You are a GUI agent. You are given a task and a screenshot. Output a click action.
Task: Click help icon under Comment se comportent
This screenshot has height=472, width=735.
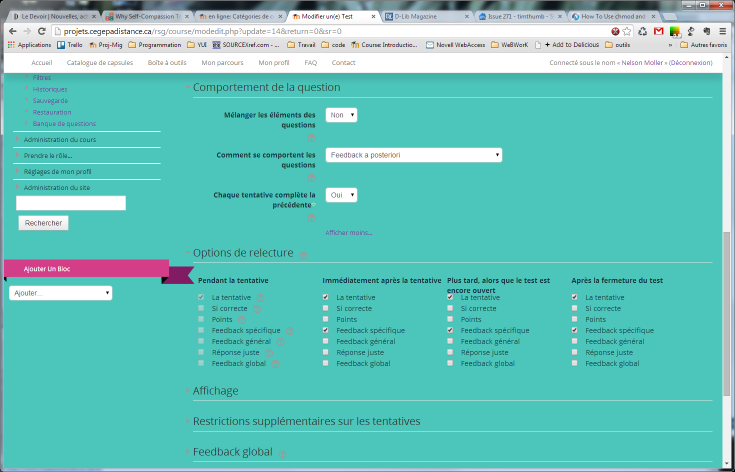click(311, 177)
